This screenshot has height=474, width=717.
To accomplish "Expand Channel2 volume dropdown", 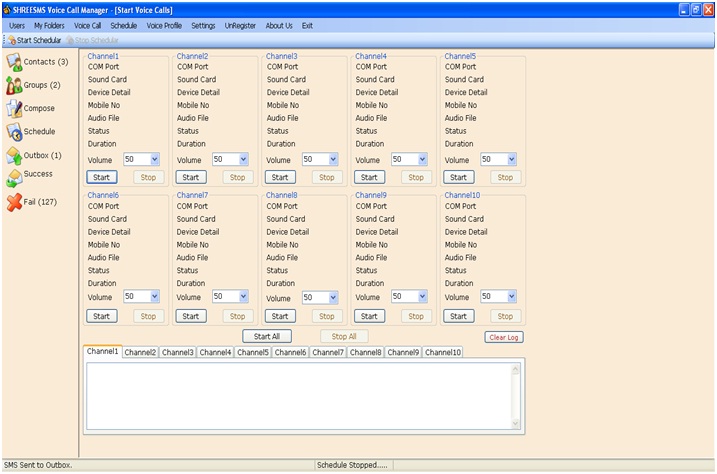I will [x=243, y=159].
